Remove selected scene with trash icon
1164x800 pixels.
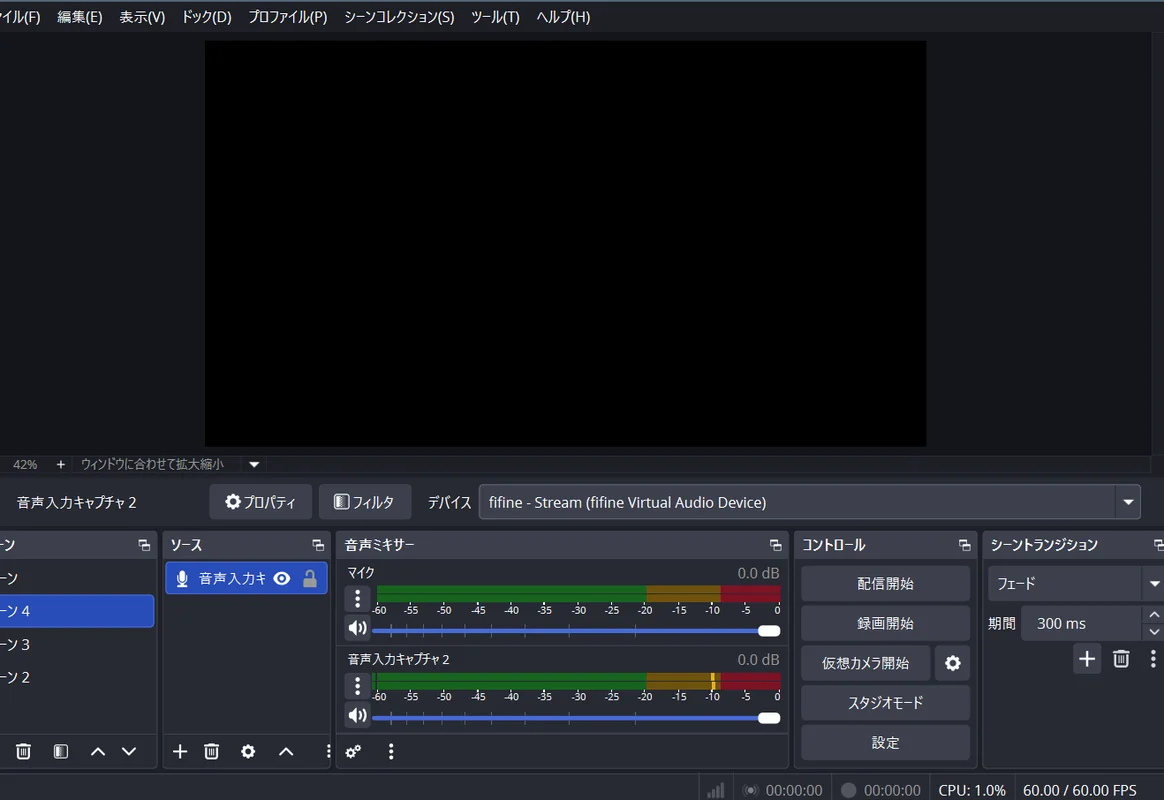23,752
